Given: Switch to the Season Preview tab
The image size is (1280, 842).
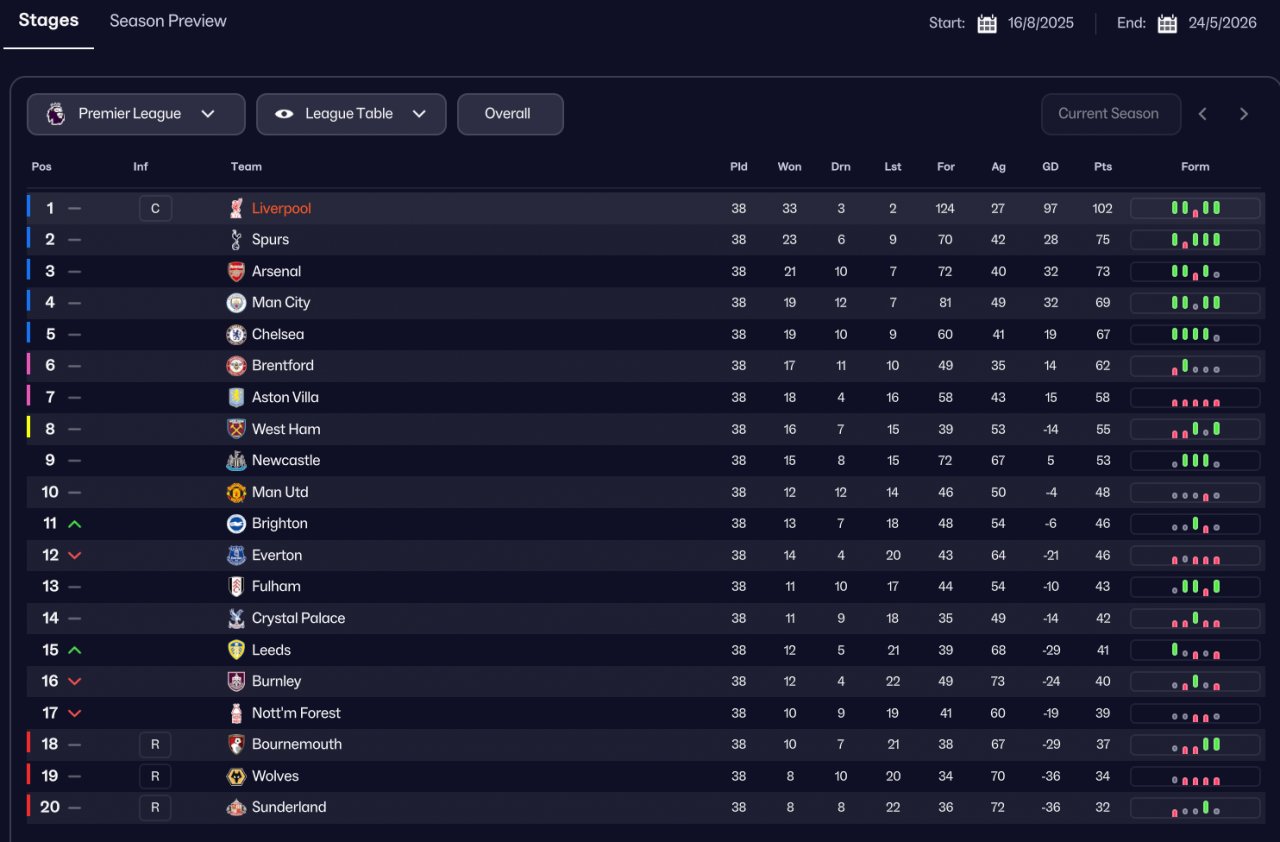Looking at the screenshot, I should coord(168,21).
